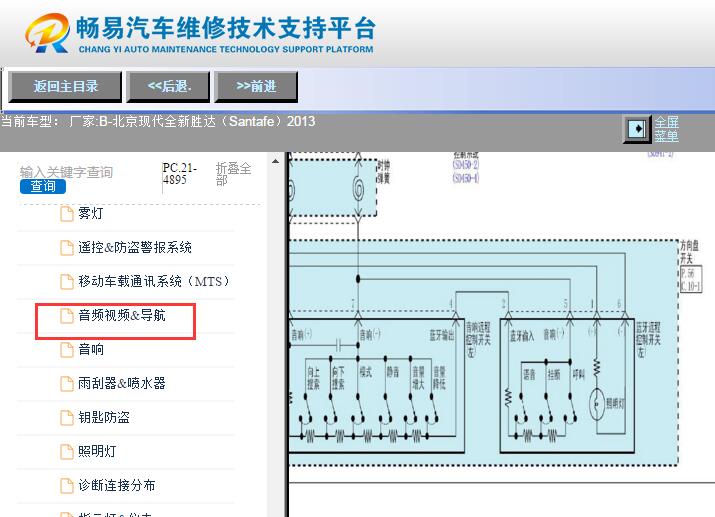Click the 查询 search button
715x517 pixels.
click(43, 186)
